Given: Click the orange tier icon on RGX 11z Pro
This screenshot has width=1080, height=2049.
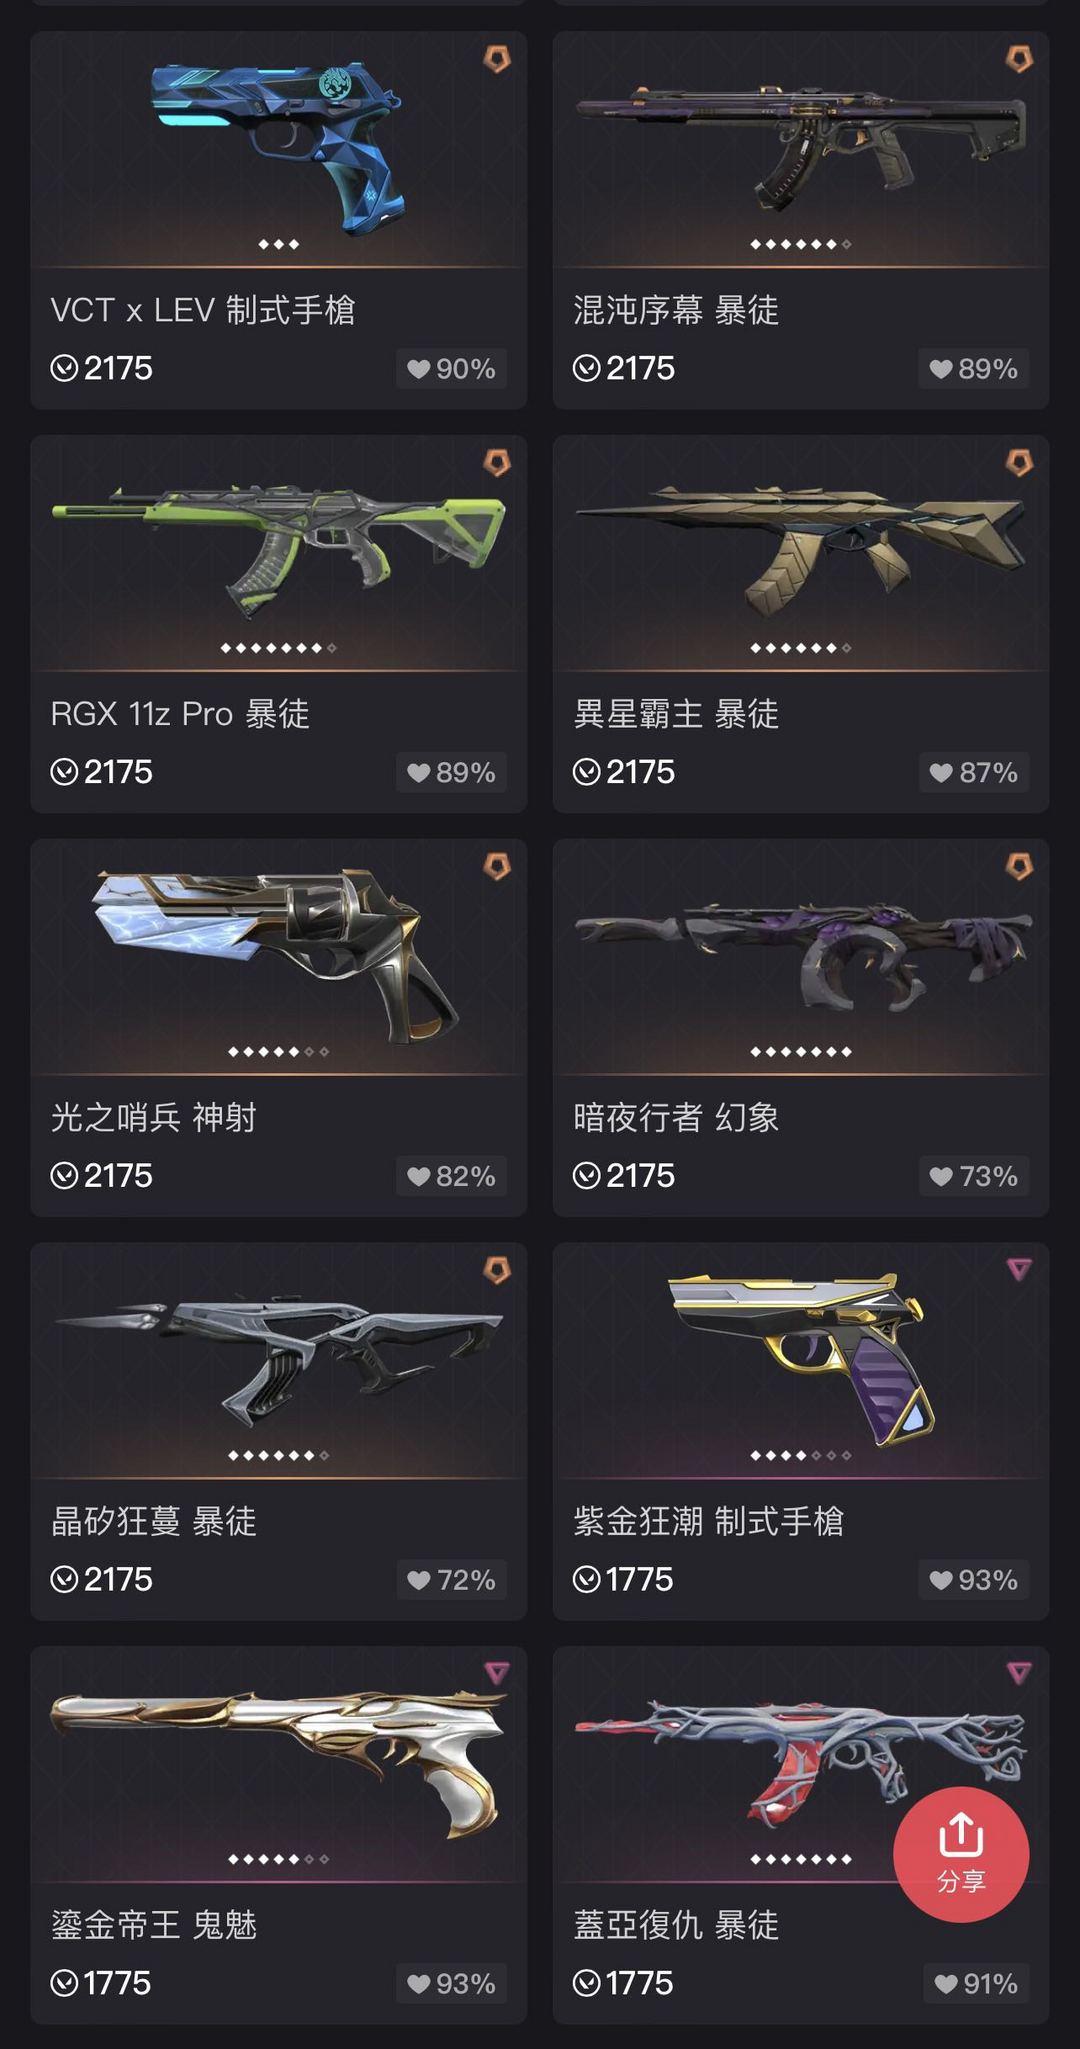Looking at the screenshot, I should coord(497,463).
